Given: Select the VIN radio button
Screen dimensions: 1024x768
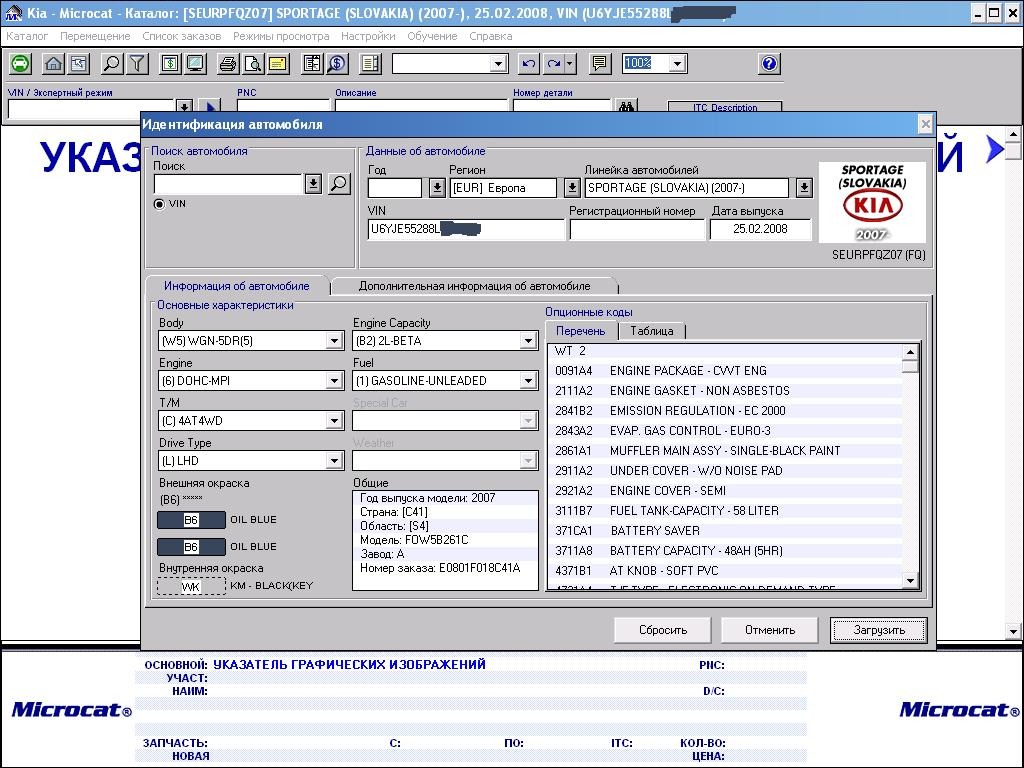Looking at the screenshot, I should click(159, 204).
